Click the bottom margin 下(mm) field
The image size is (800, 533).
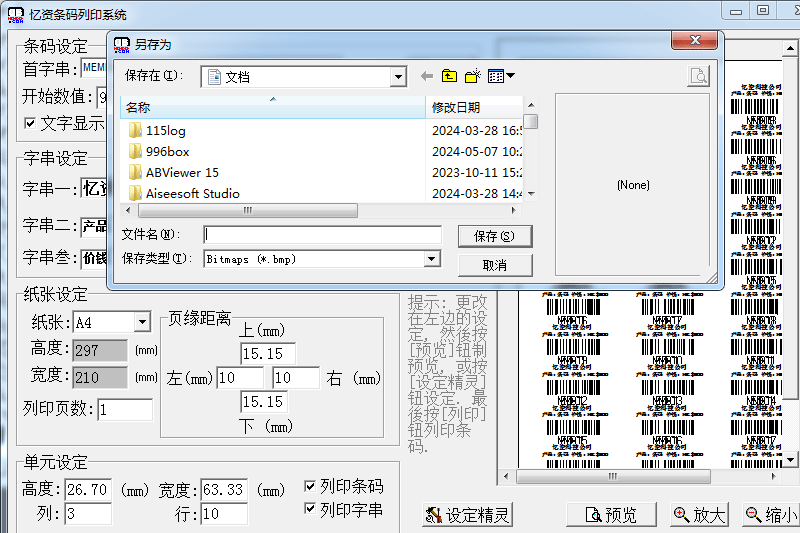(264, 401)
